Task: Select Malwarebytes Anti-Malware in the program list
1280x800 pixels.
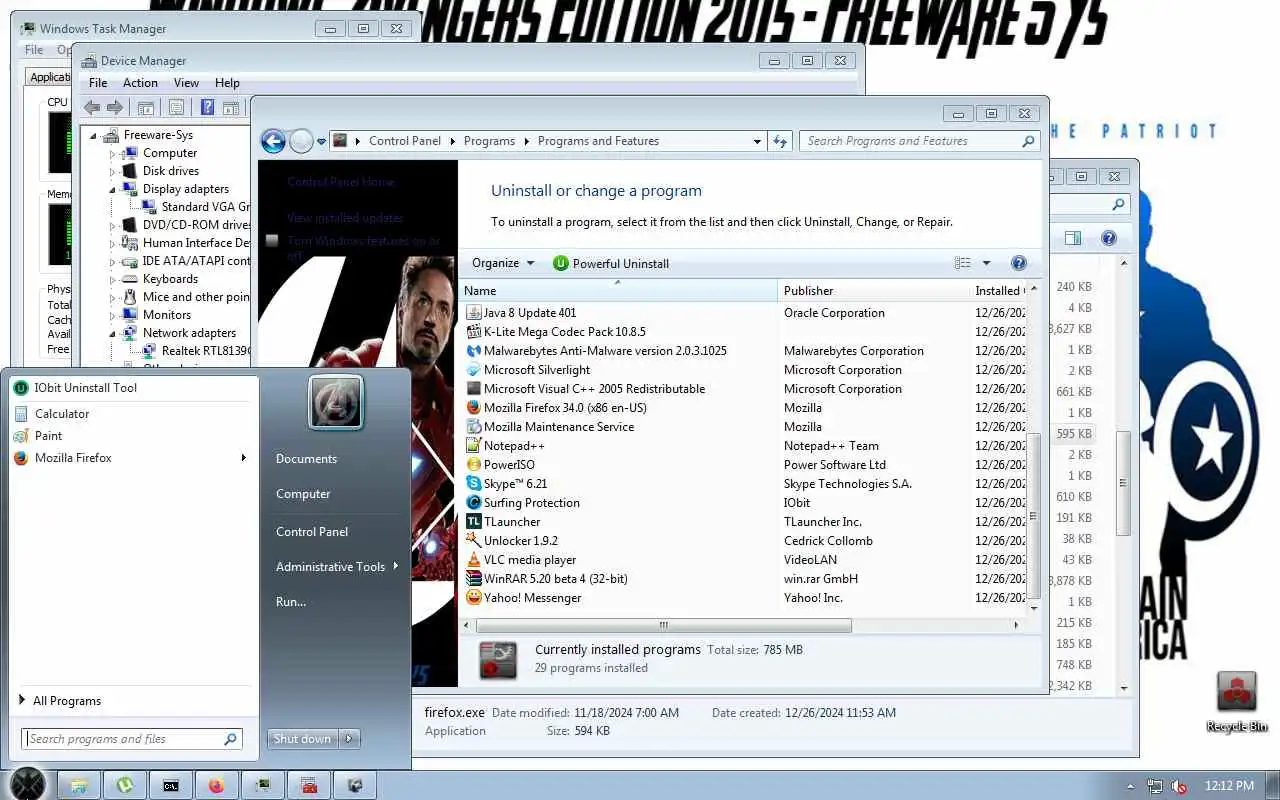Action: [605, 351]
